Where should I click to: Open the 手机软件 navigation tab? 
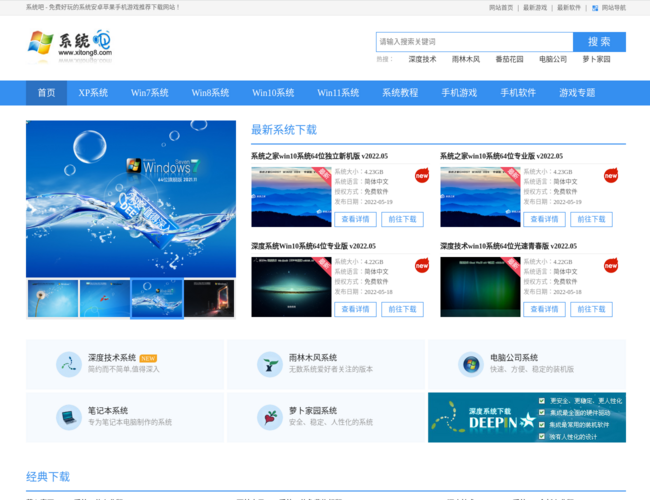[x=518, y=93]
